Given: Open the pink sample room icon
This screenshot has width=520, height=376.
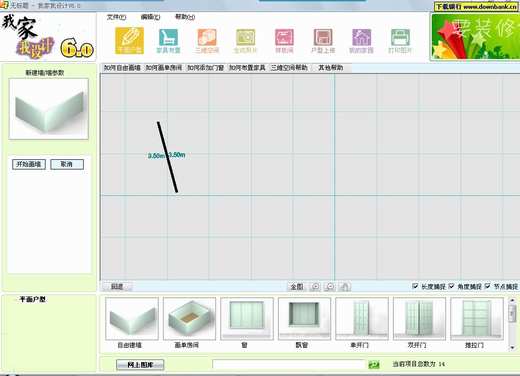Looking at the screenshot, I should [x=284, y=41].
